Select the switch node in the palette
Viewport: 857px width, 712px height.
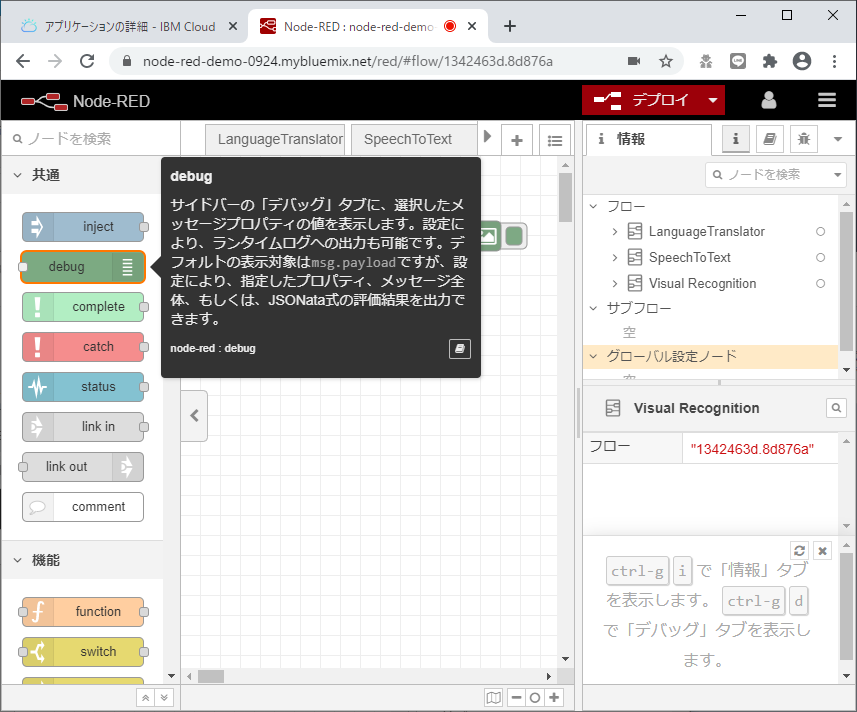(84, 651)
